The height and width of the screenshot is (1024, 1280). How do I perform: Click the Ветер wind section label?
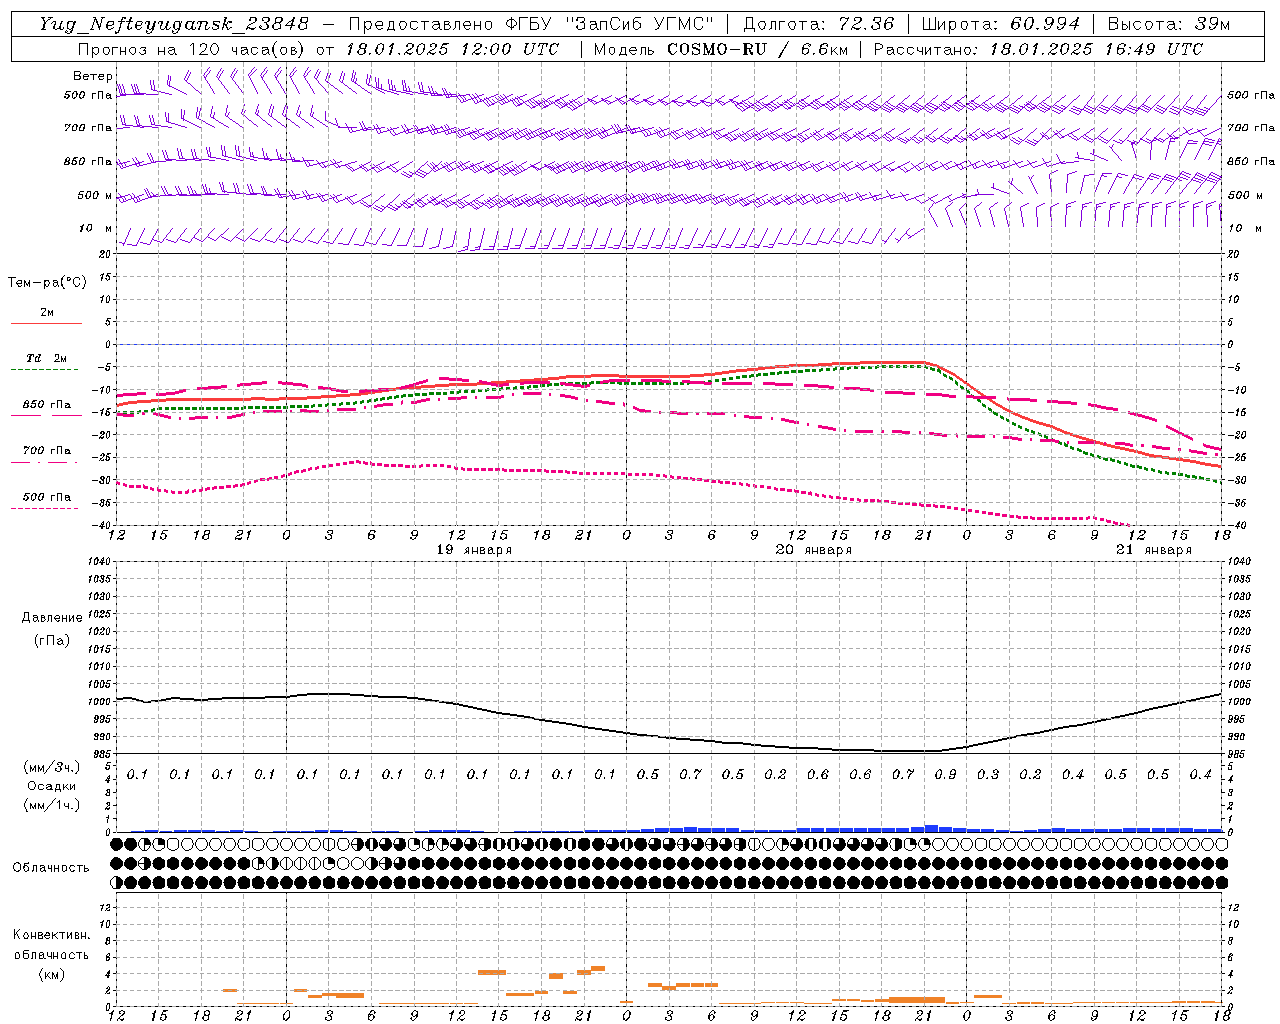[92, 76]
